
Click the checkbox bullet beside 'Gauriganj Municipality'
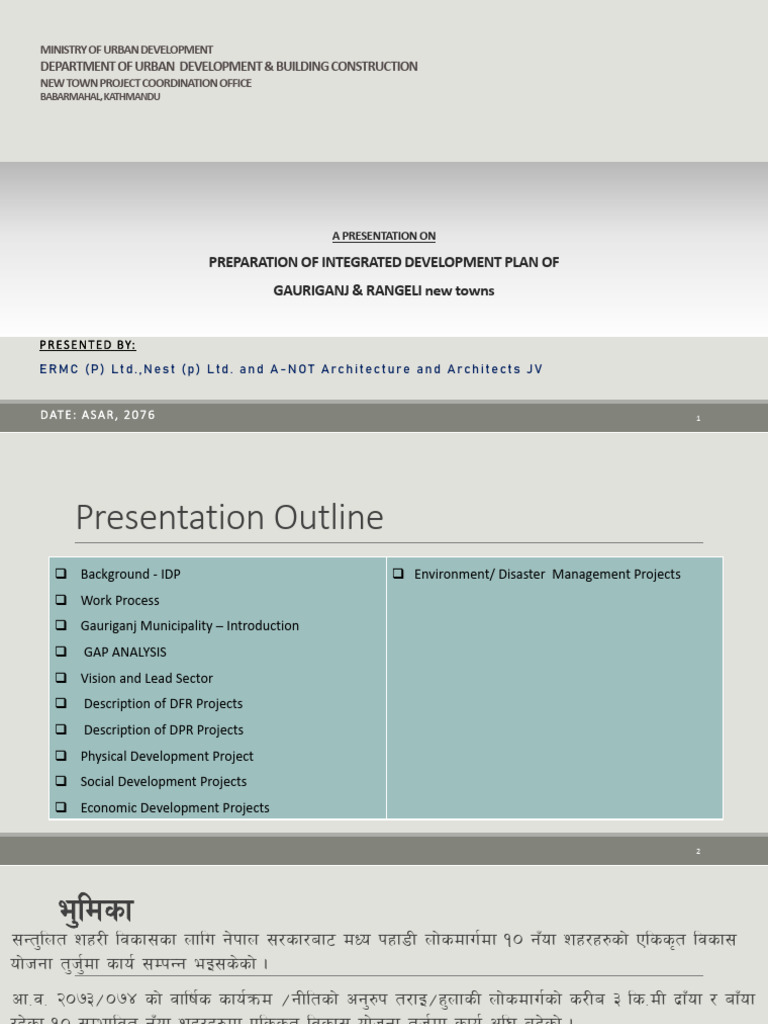61,625
